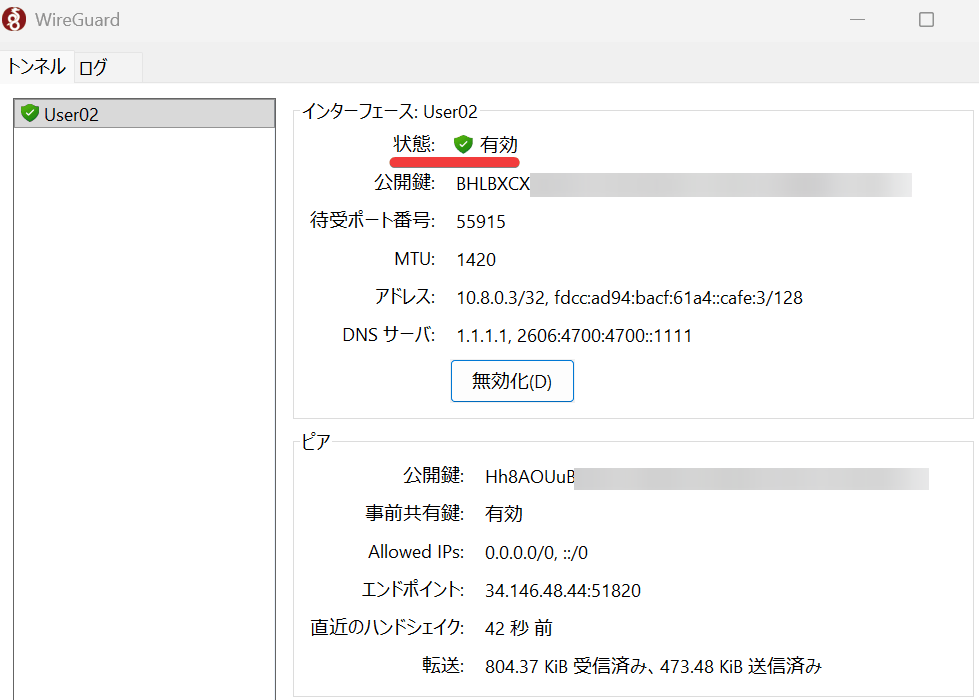This screenshot has height=700, width=979.
Task: Minimize the WireGuard window
Action: (x=857, y=20)
